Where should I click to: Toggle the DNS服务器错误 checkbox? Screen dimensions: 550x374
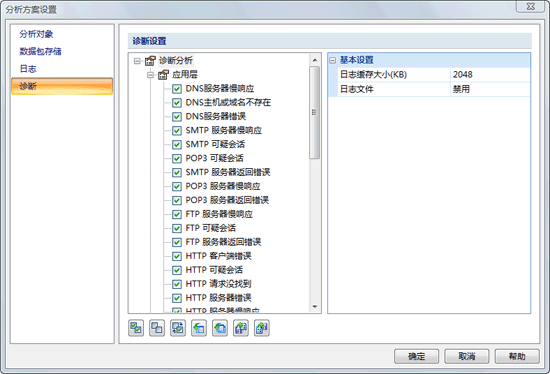(x=177, y=117)
